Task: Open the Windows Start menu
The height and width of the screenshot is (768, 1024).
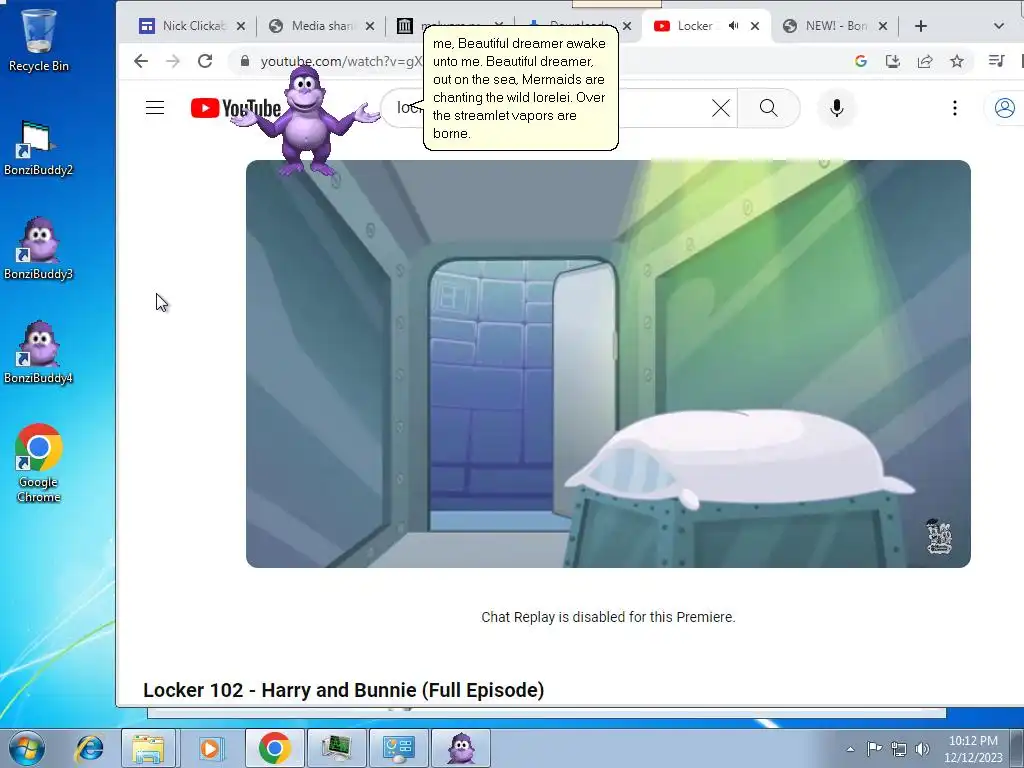Action: pyautogui.click(x=27, y=748)
